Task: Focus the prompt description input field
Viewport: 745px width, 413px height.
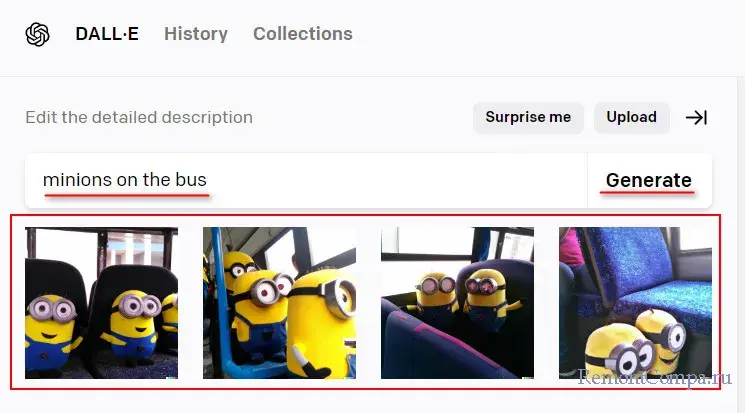Action: coord(306,181)
